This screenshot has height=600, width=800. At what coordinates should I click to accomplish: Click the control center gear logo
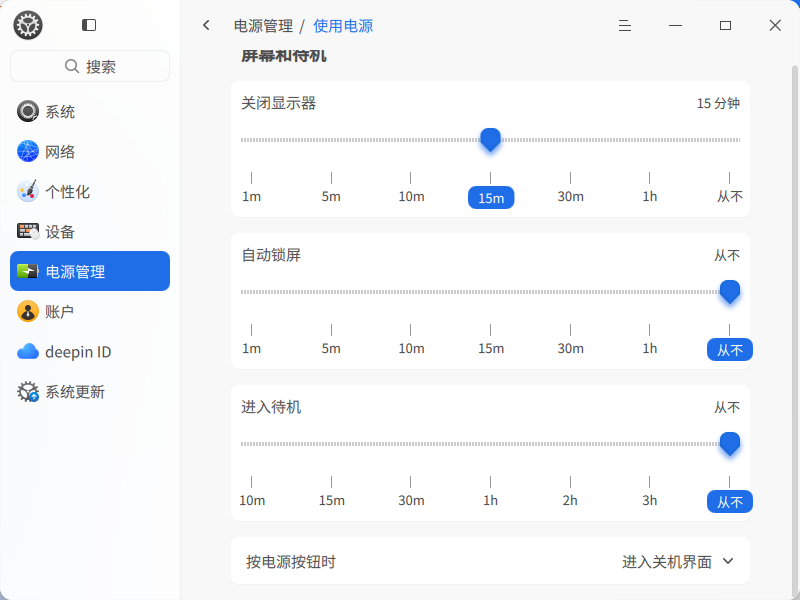pos(28,25)
